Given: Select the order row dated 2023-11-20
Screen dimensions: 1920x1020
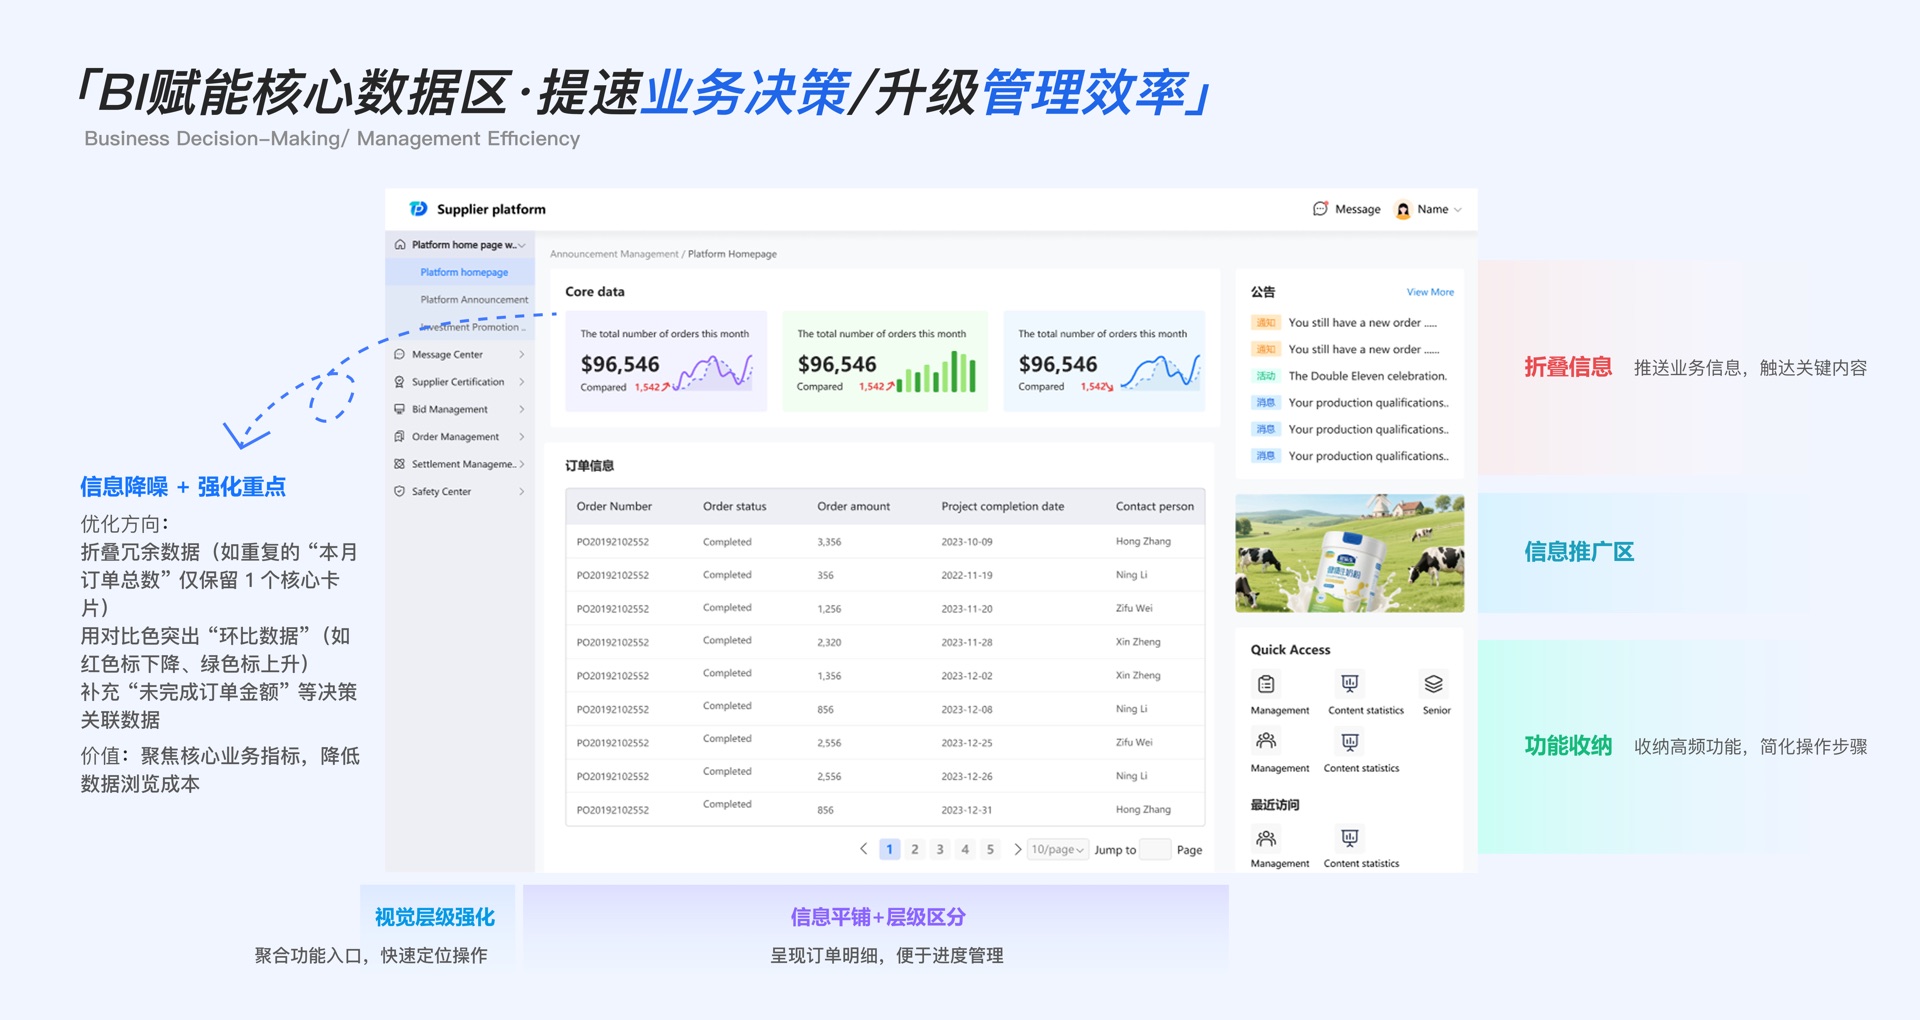Looking at the screenshot, I should [x=885, y=608].
